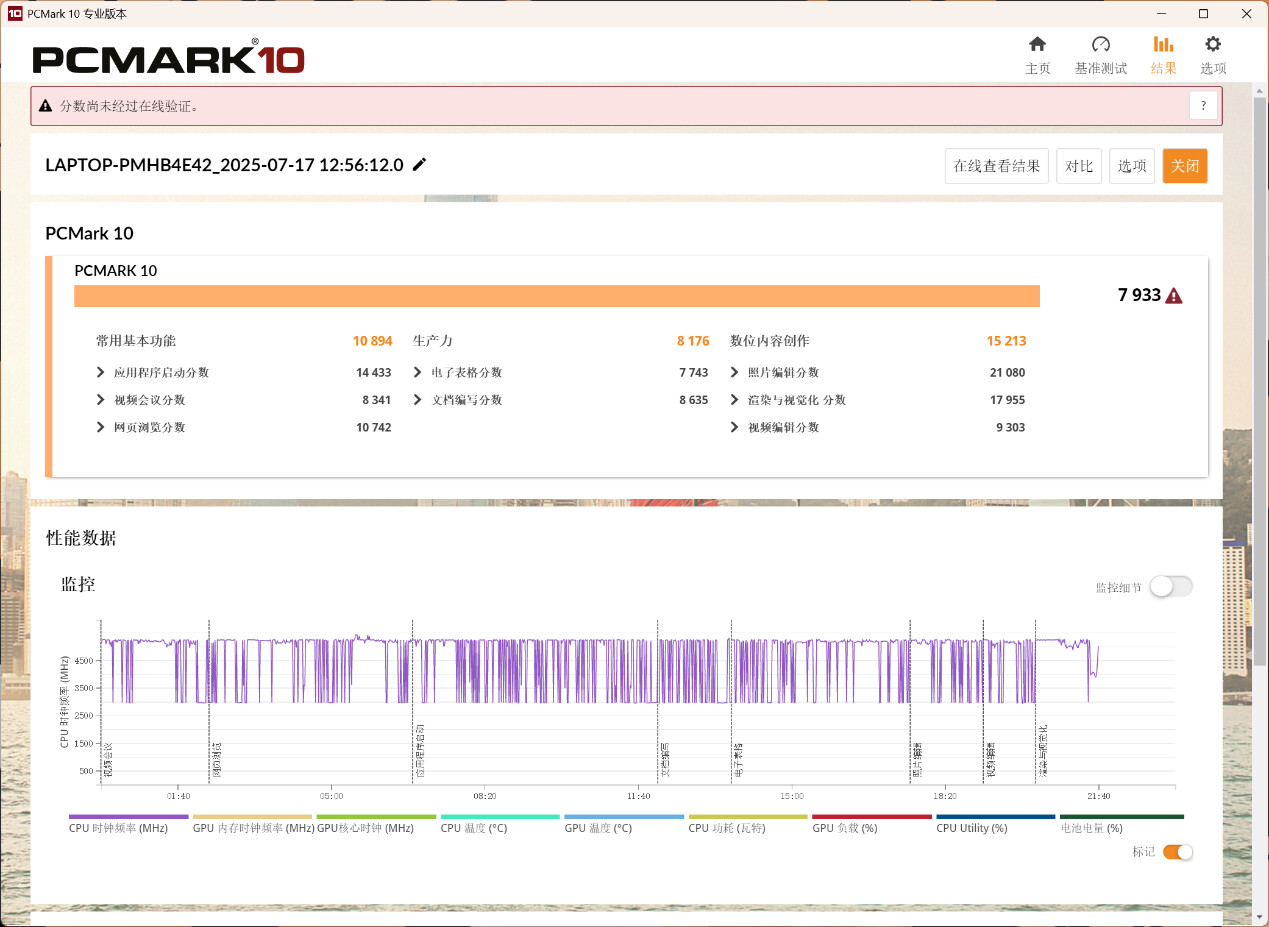Open the Benchmarks (基准测试) gauge icon

(1100, 45)
